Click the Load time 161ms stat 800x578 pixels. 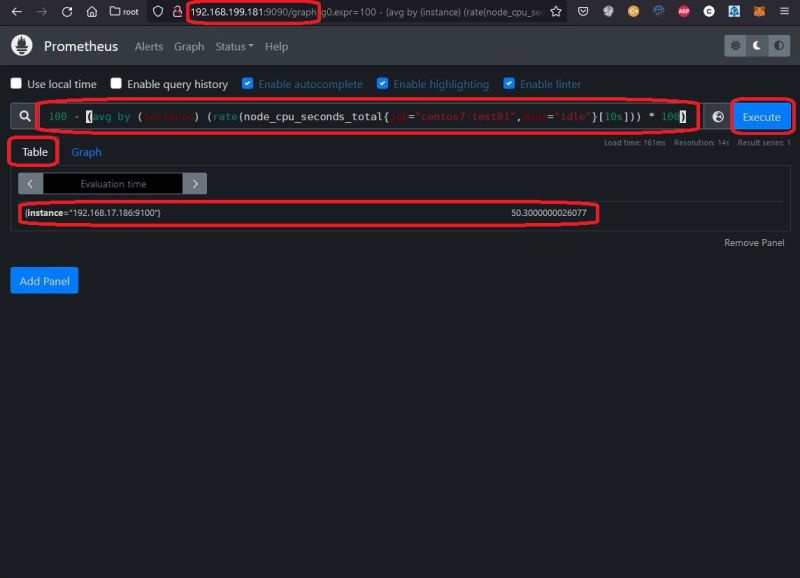click(x=635, y=143)
